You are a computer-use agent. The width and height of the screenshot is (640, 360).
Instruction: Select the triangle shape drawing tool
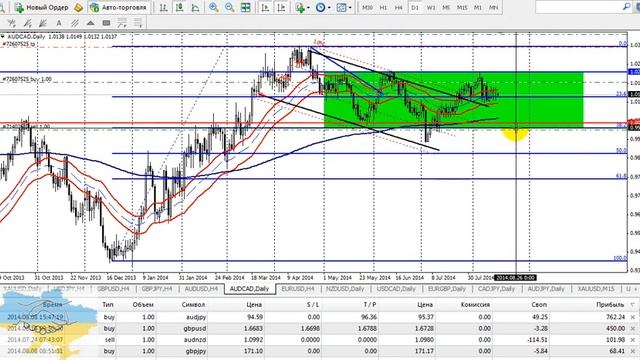[x=91, y=23]
